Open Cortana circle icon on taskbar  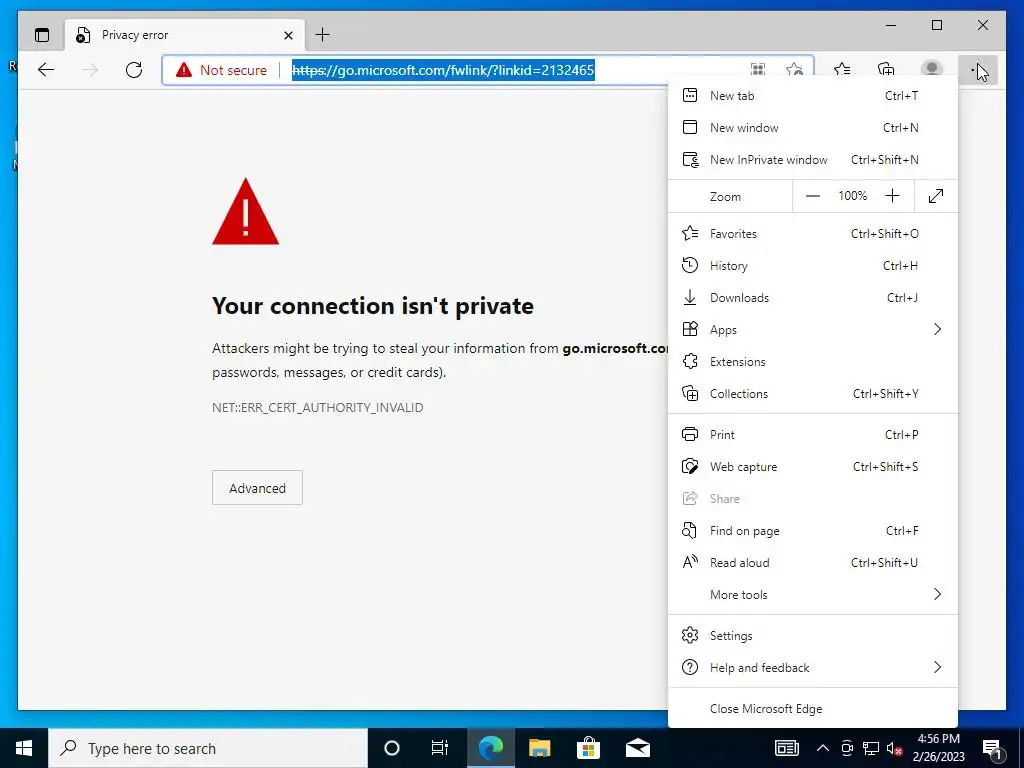tap(392, 748)
